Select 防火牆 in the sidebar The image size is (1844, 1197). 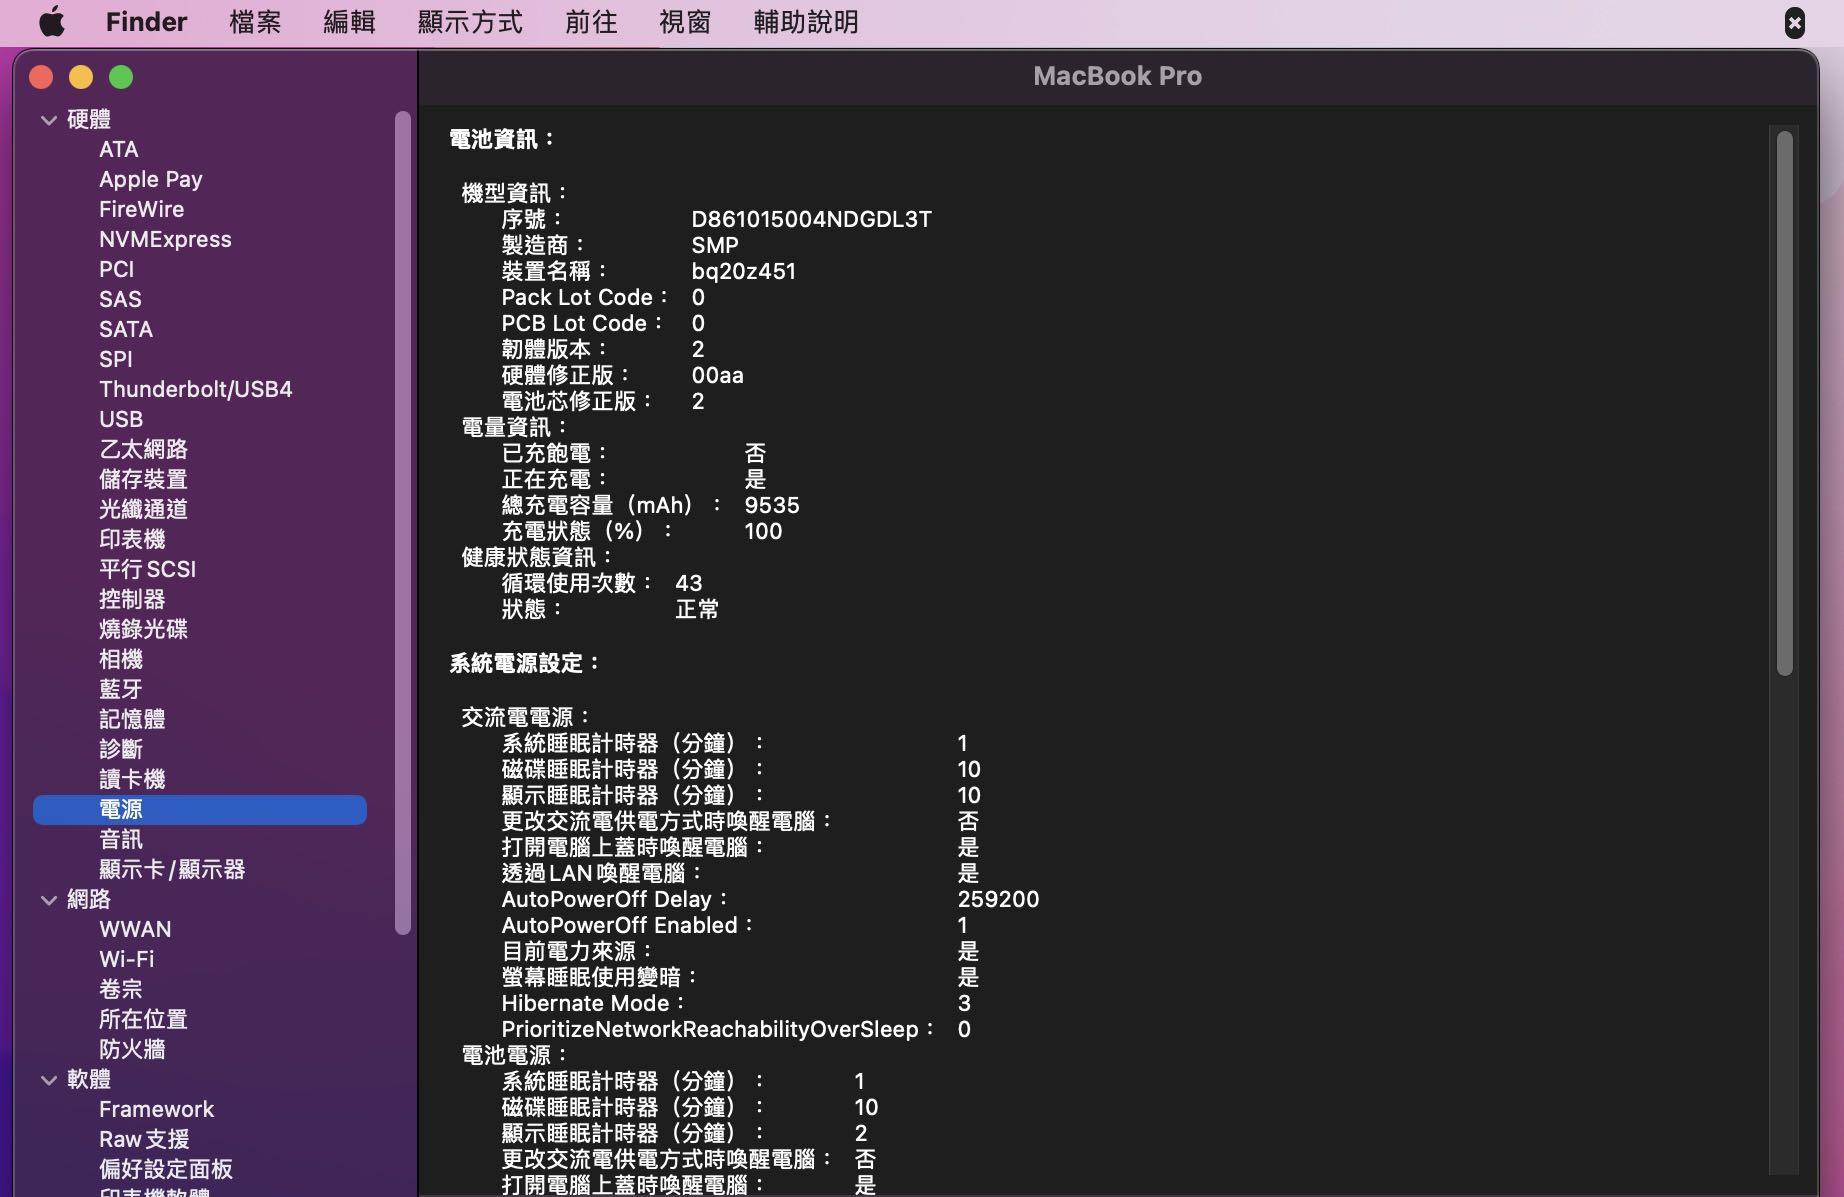132,1049
